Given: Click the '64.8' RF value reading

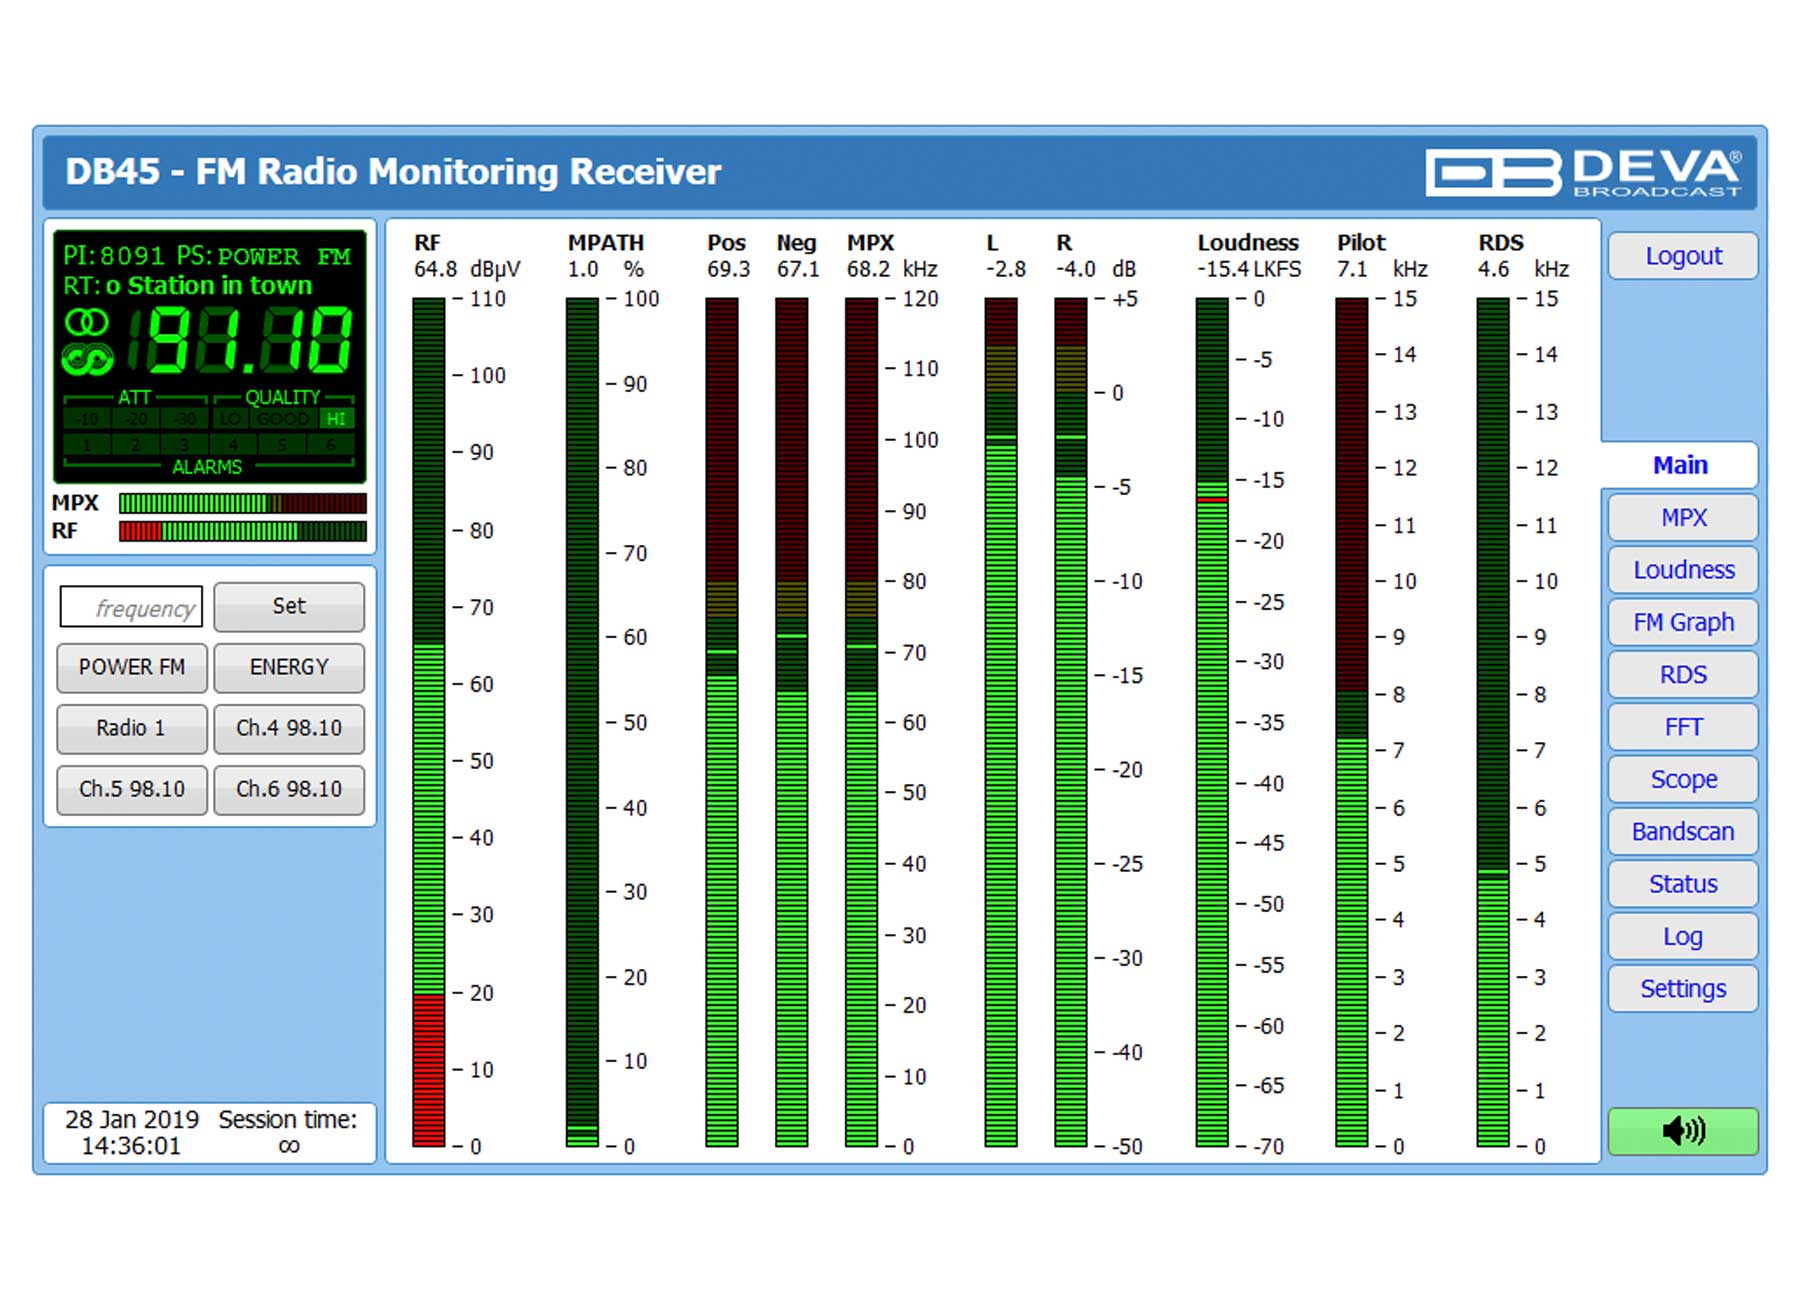Looking at the screenshot, I should [436, 270].
